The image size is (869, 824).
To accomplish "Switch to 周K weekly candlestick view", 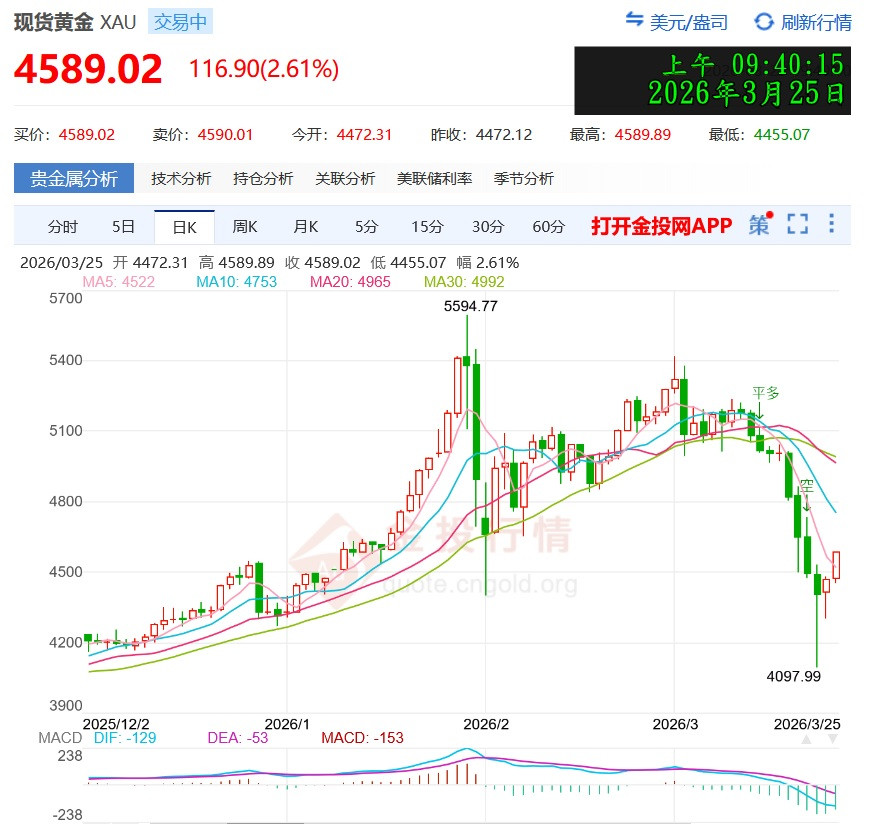I will [245, 227].
